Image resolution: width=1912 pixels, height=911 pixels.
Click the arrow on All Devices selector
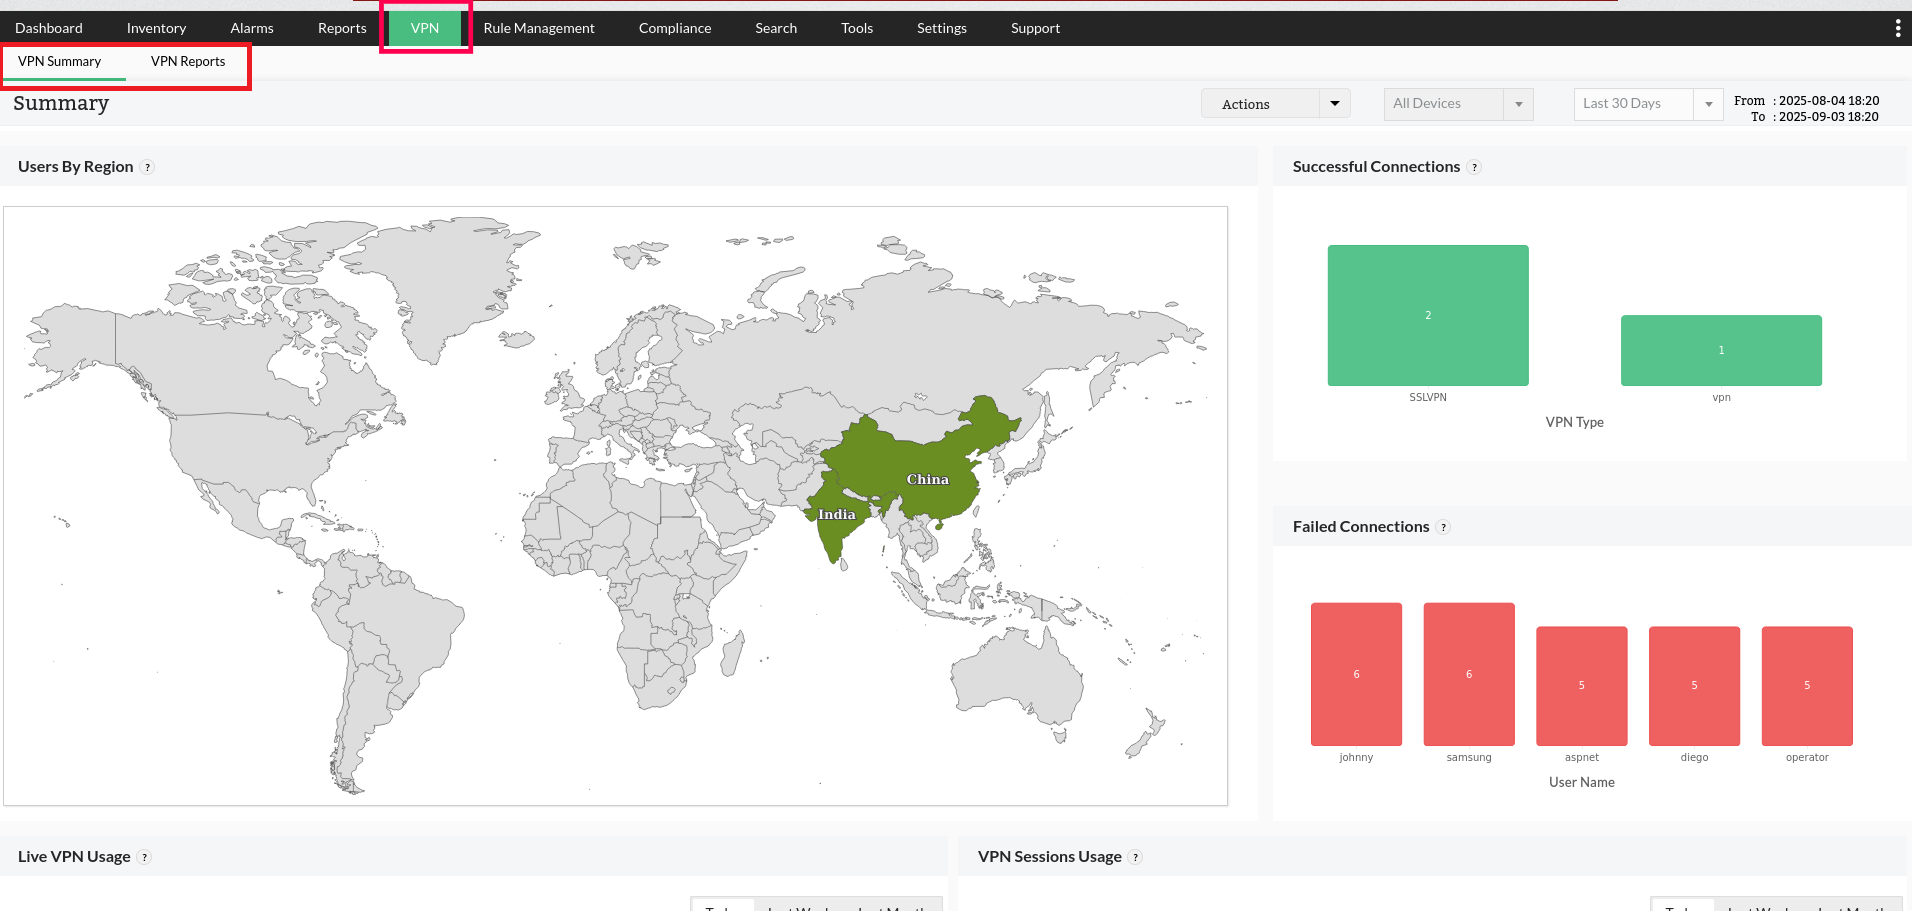tap(1519, 104)
